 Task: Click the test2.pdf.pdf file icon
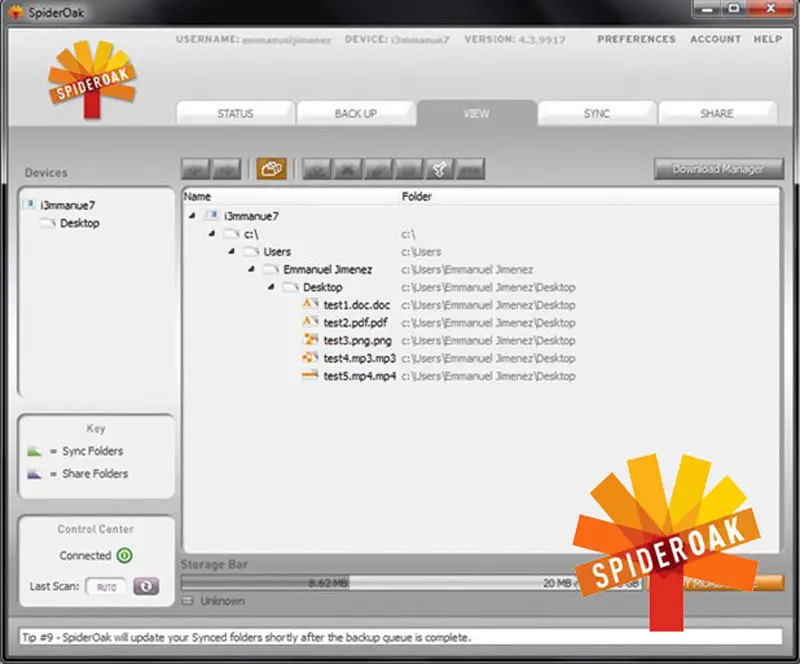click(x=310, y=322)
